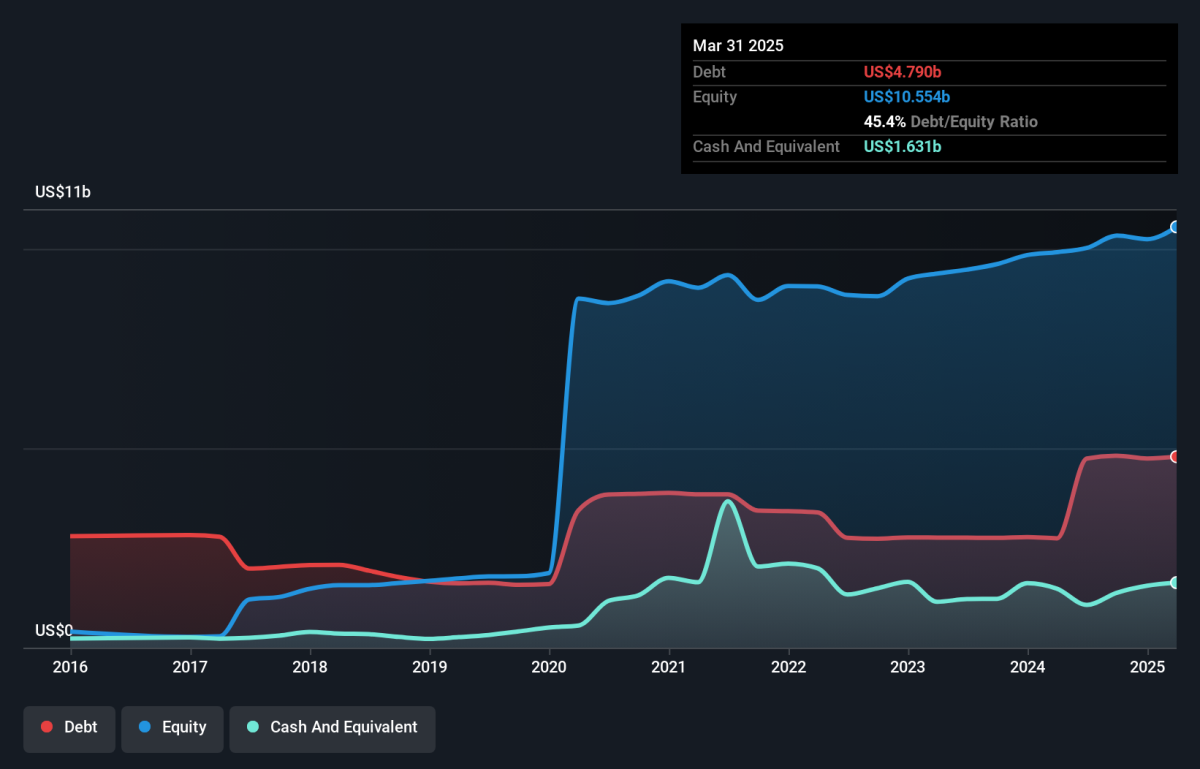Image resolution: width=1200 pixels, height=769 pixels.
Task: Click the US$10.554b Equity value in tooltip
Action: pyautogui.click(x=907, y=97)
